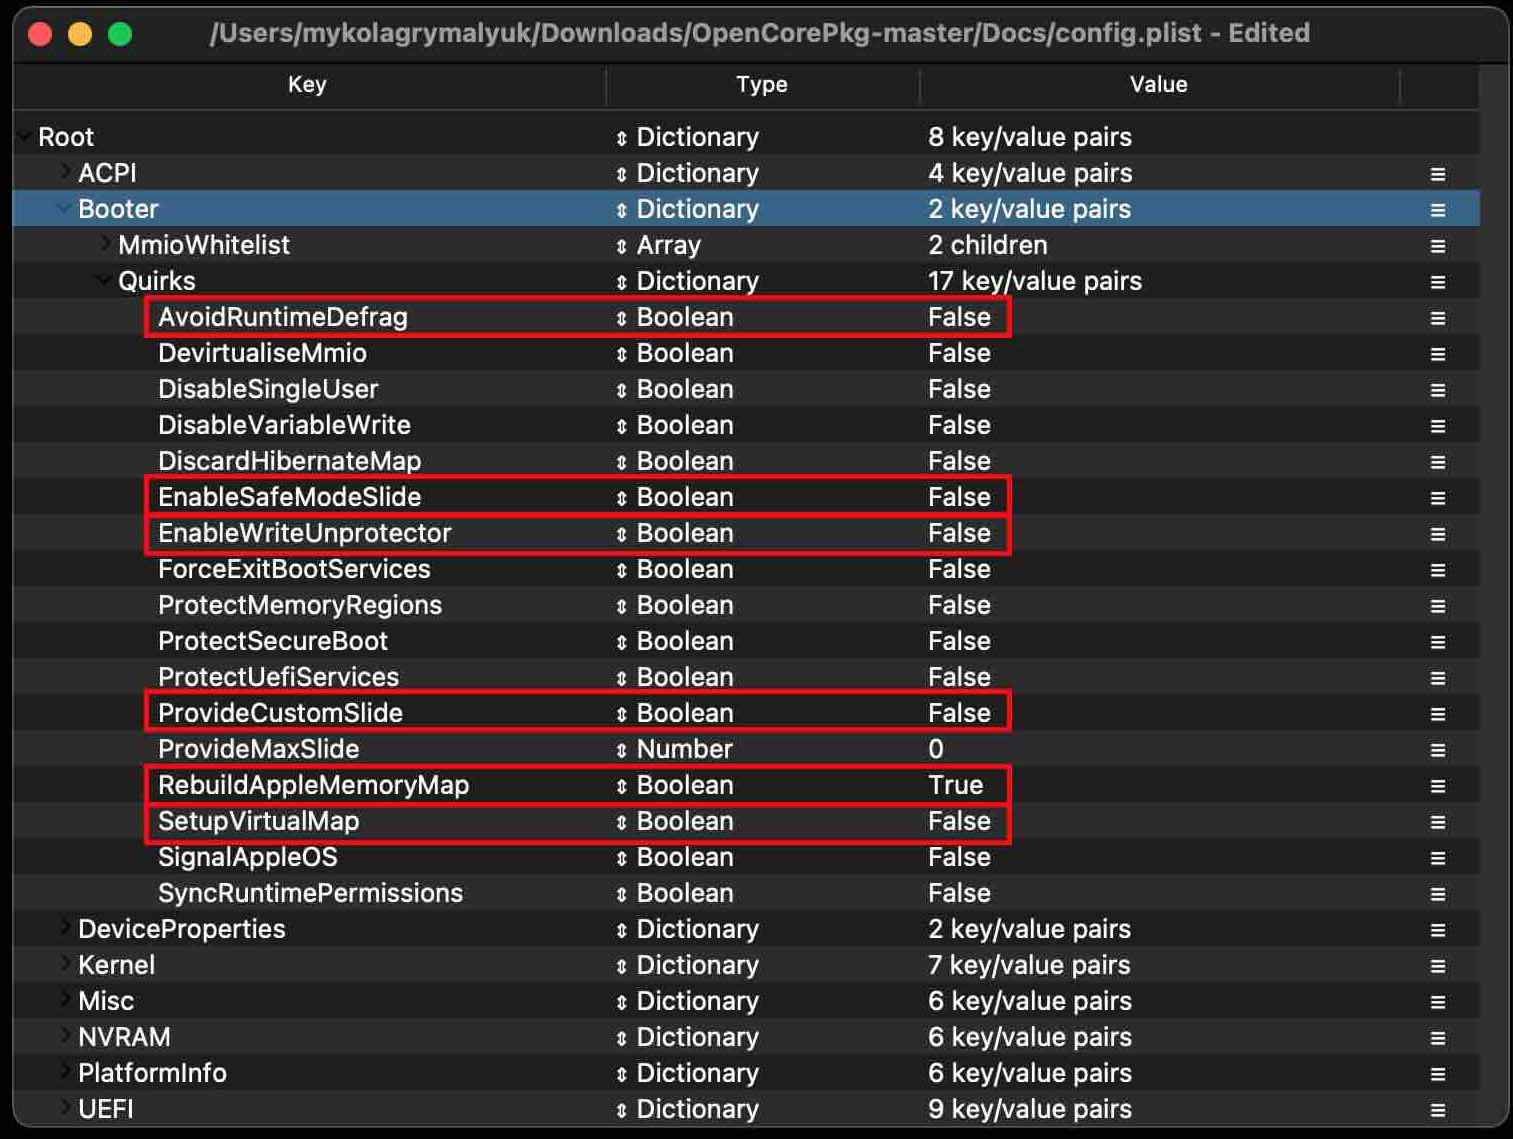This screenshot has height=1139, width=1513.
Task: Expand the NVRAM dictionary
Action: pyautogui.click(x=65, y=1036)
